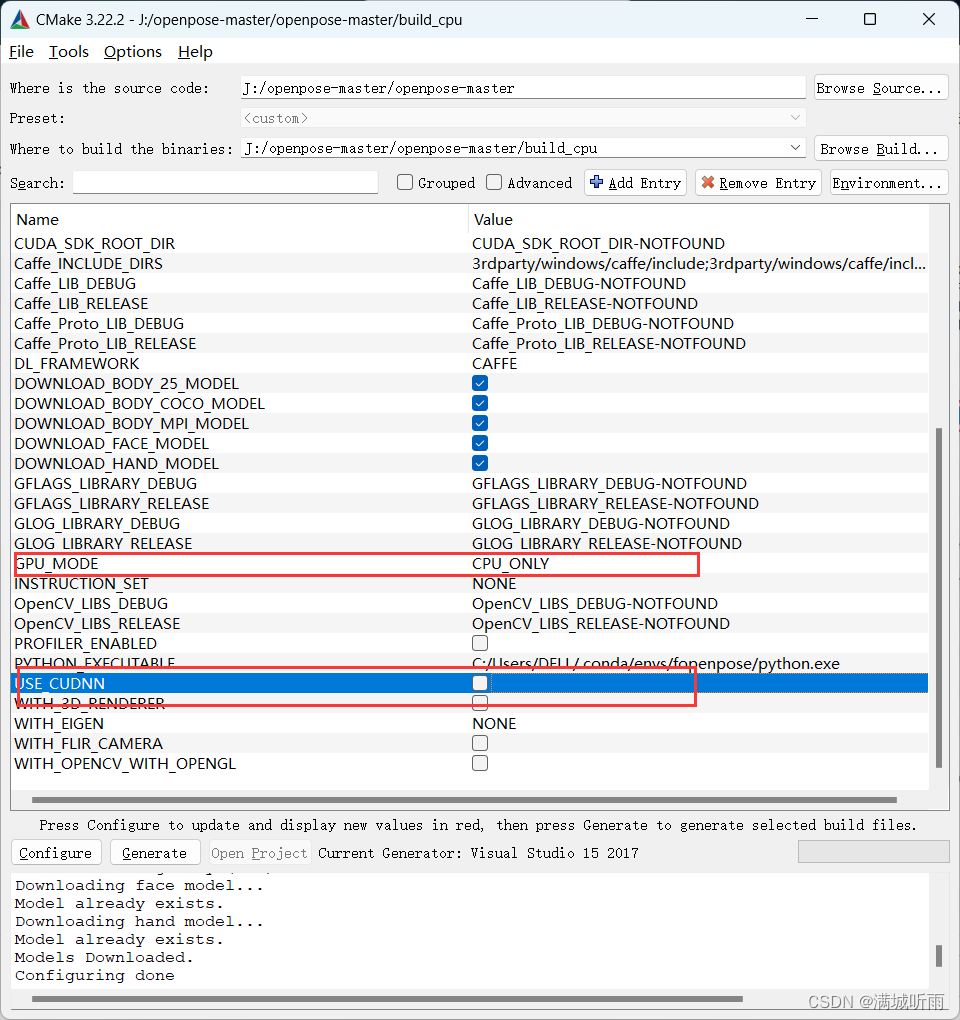The height and width of the screenshot is (1020, 960).
Task: Enable the USE_CUDNN checkbox
Action: point(479,683)
